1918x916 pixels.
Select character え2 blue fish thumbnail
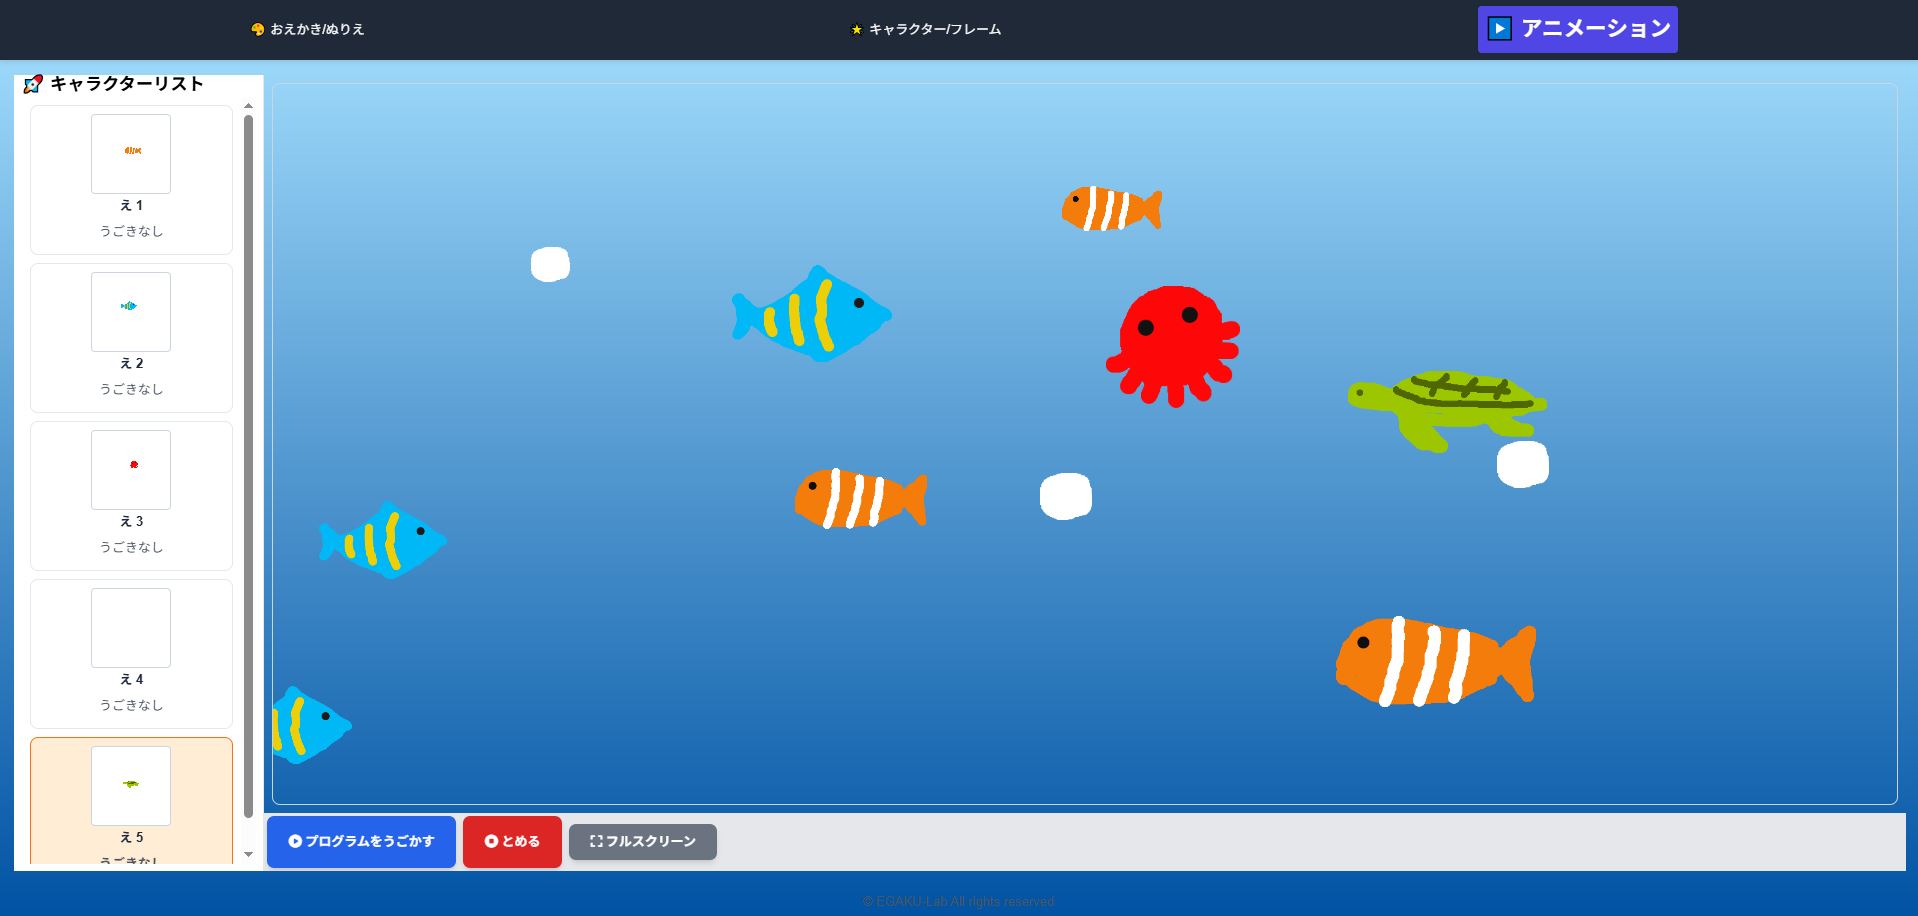(131, 312)
